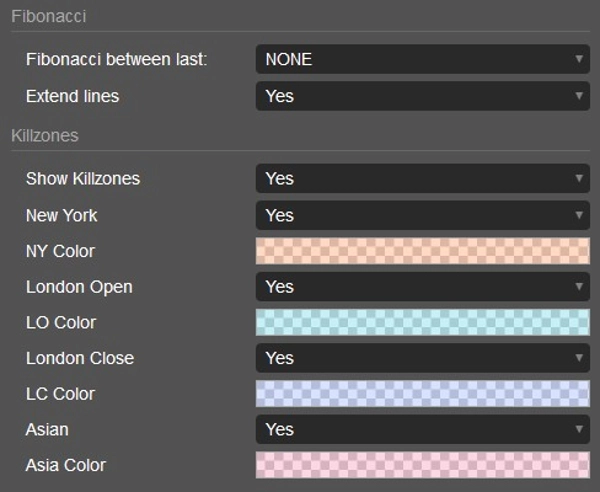600x492 pixels.
Task: Pick the NY Color orange swatch
Action: pyautogui.click(x=422, y=251)
